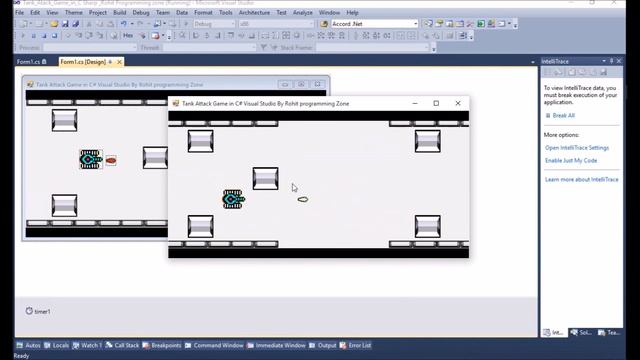Screen dimensions: 640x360
Task: Open the Format menu
Action: (x=203, y=13)
